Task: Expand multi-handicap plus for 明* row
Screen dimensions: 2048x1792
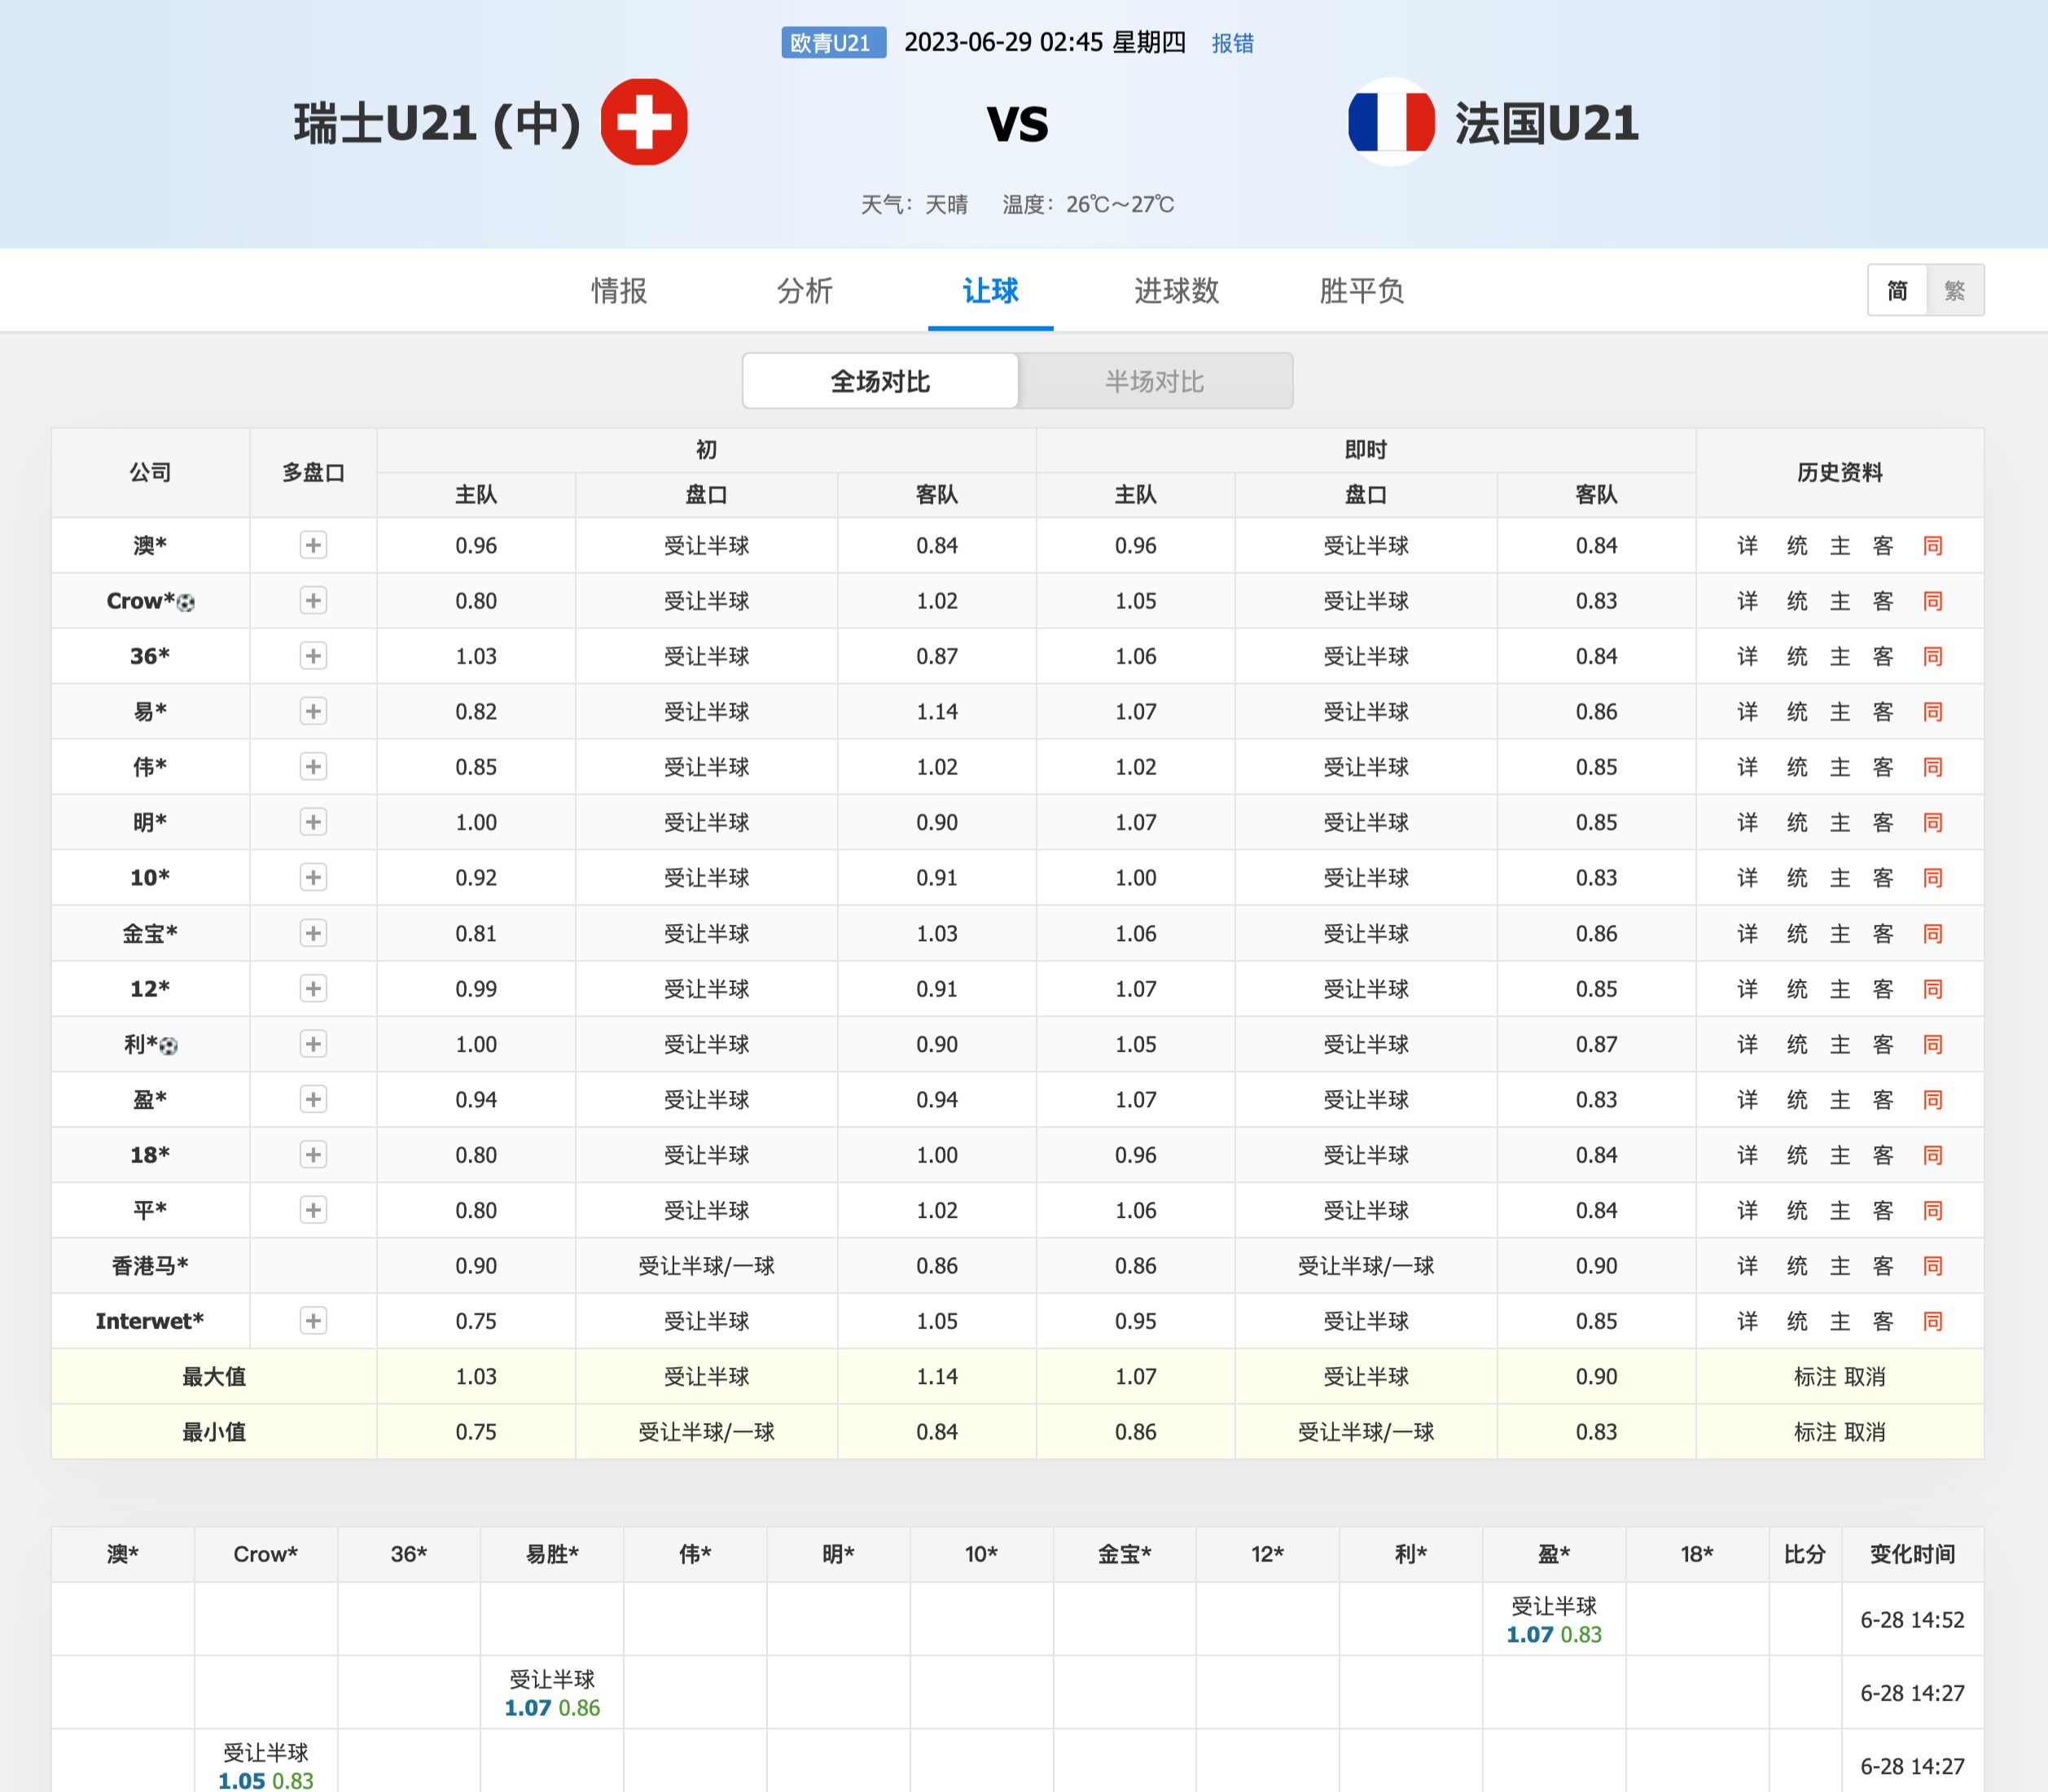Action: [313, 822]
